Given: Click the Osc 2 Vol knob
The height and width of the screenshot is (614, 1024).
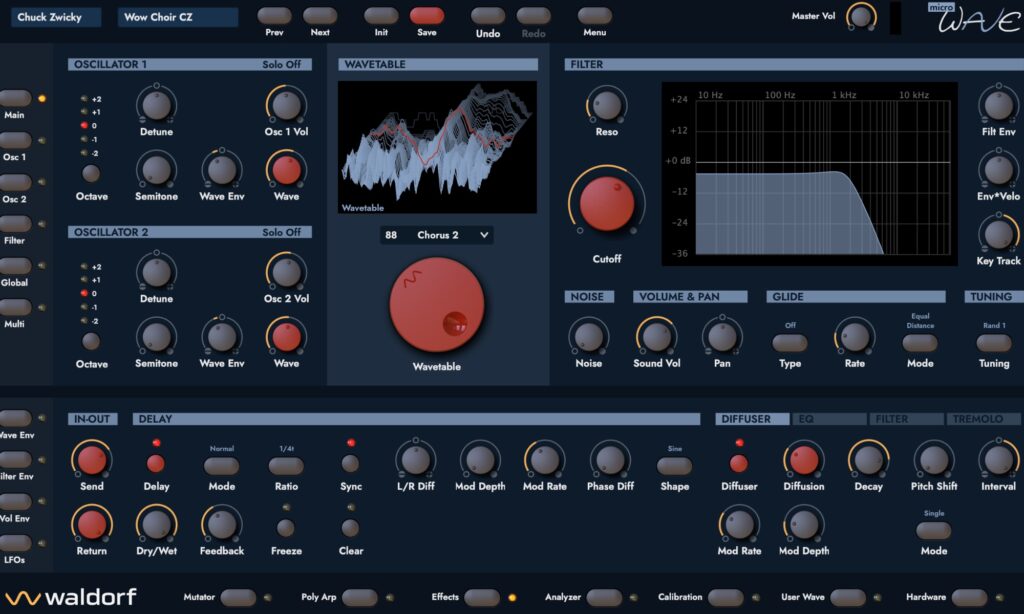Looking at the screenshot, I should click(286, 272).
